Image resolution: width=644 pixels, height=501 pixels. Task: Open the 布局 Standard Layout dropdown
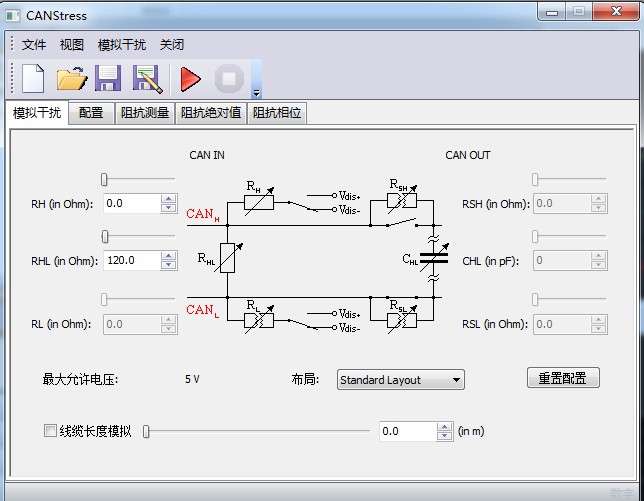400,380
